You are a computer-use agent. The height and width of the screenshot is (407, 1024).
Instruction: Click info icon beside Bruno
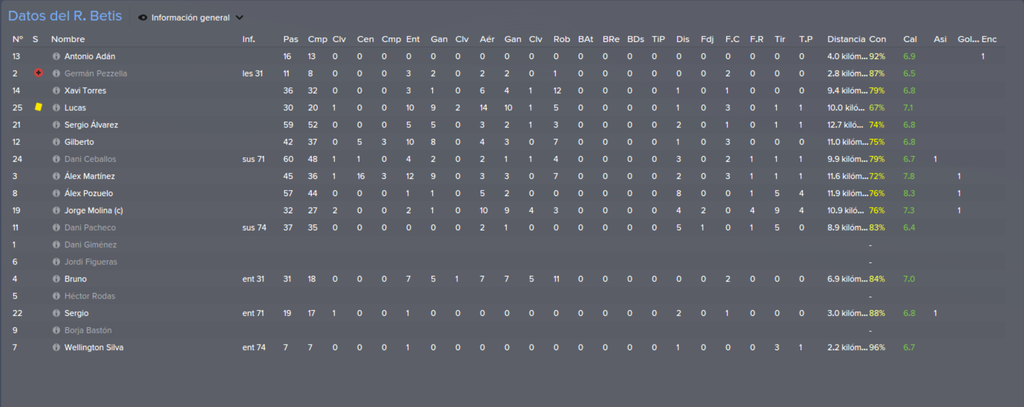(56, 279)
